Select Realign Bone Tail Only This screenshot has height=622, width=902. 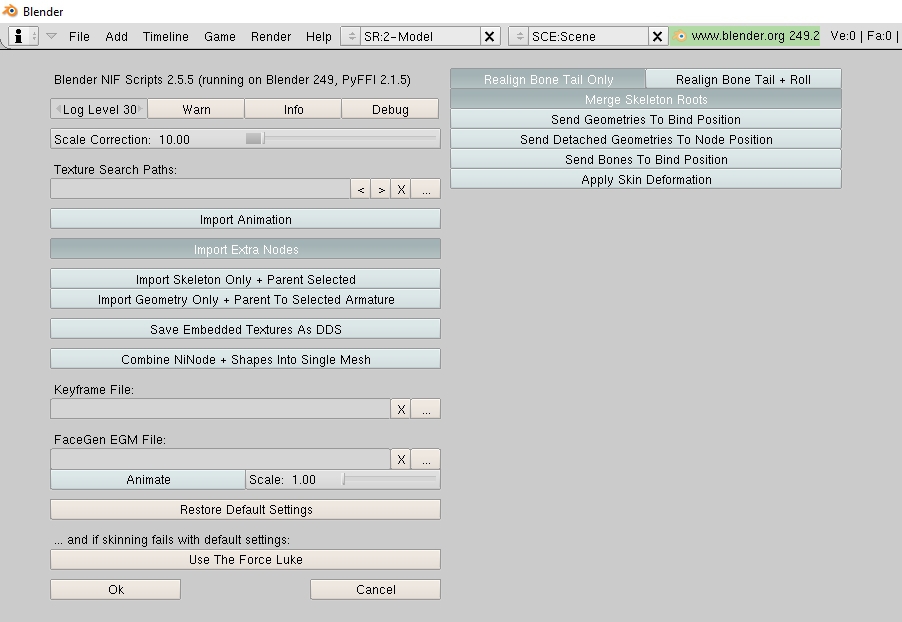548,79
